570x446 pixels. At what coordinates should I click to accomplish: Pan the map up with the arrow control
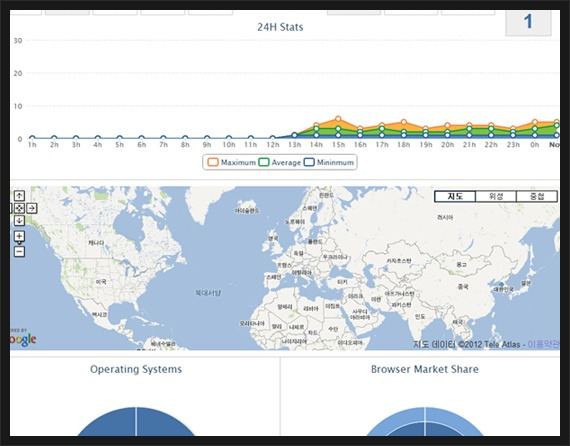coord(19,196)
